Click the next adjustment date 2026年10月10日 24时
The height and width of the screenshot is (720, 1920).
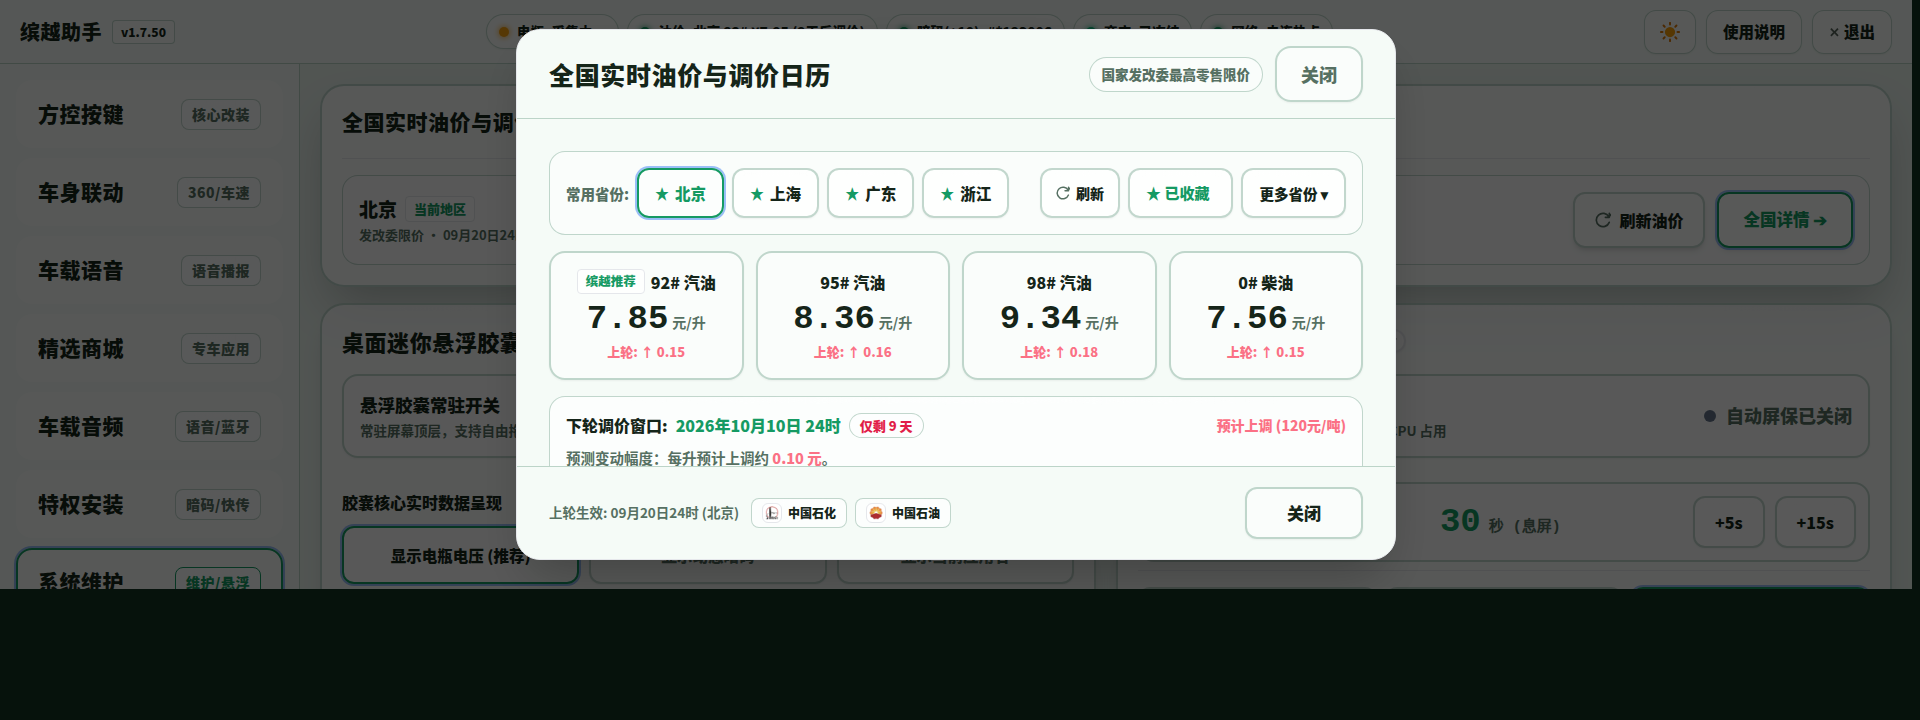click(757, 426)
